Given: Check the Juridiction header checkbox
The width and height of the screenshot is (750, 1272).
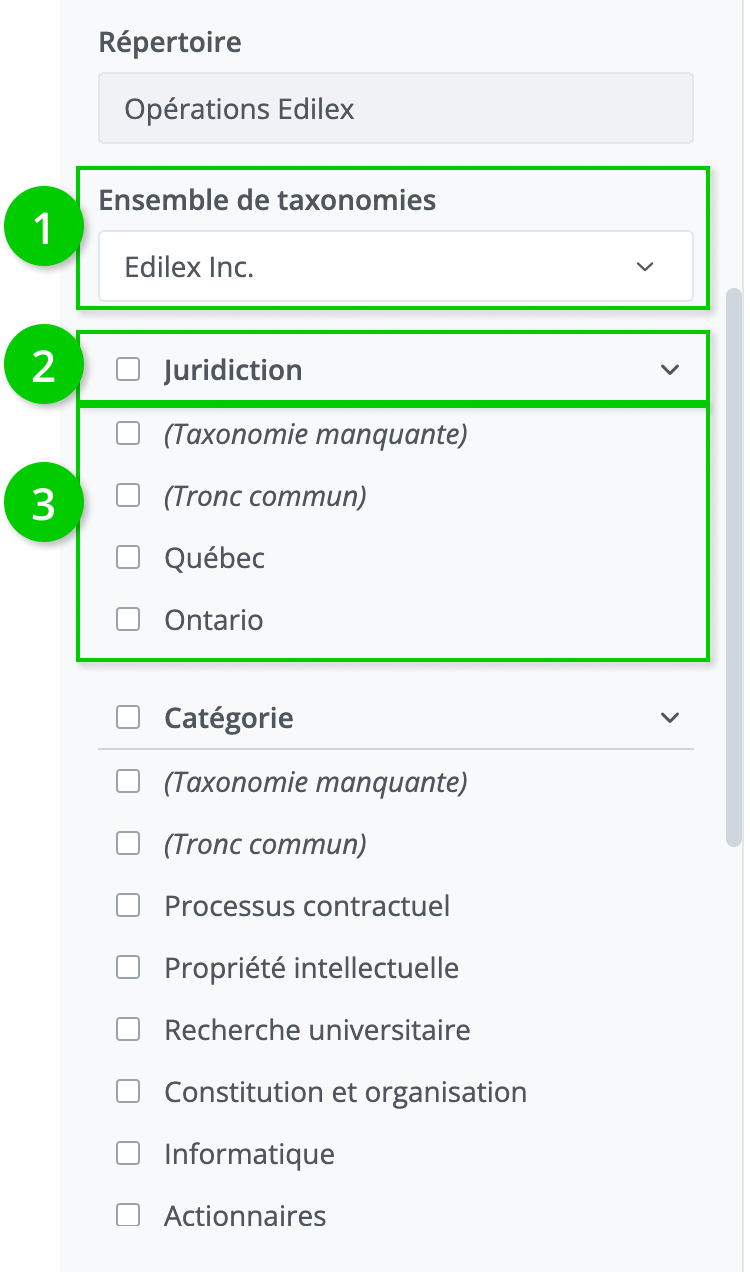Looking at the screenshot, I should tap(128, 370).
